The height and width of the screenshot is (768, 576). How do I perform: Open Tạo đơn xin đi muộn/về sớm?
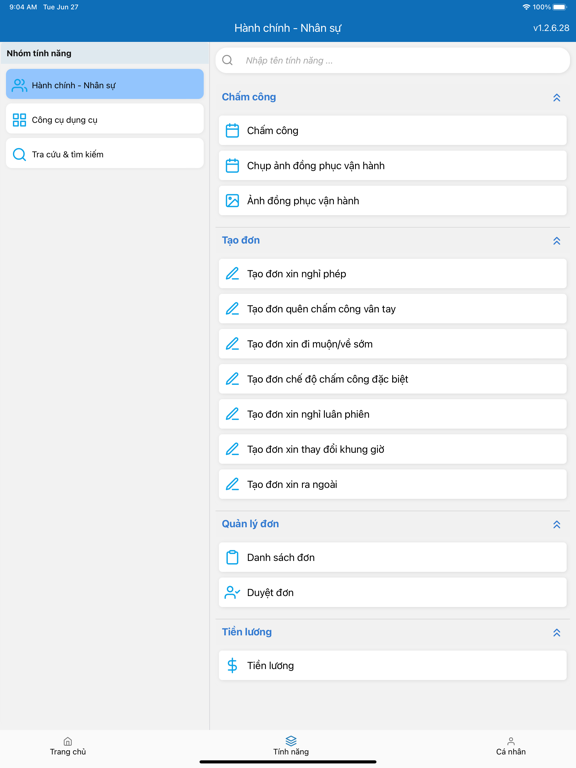point(392,344)
